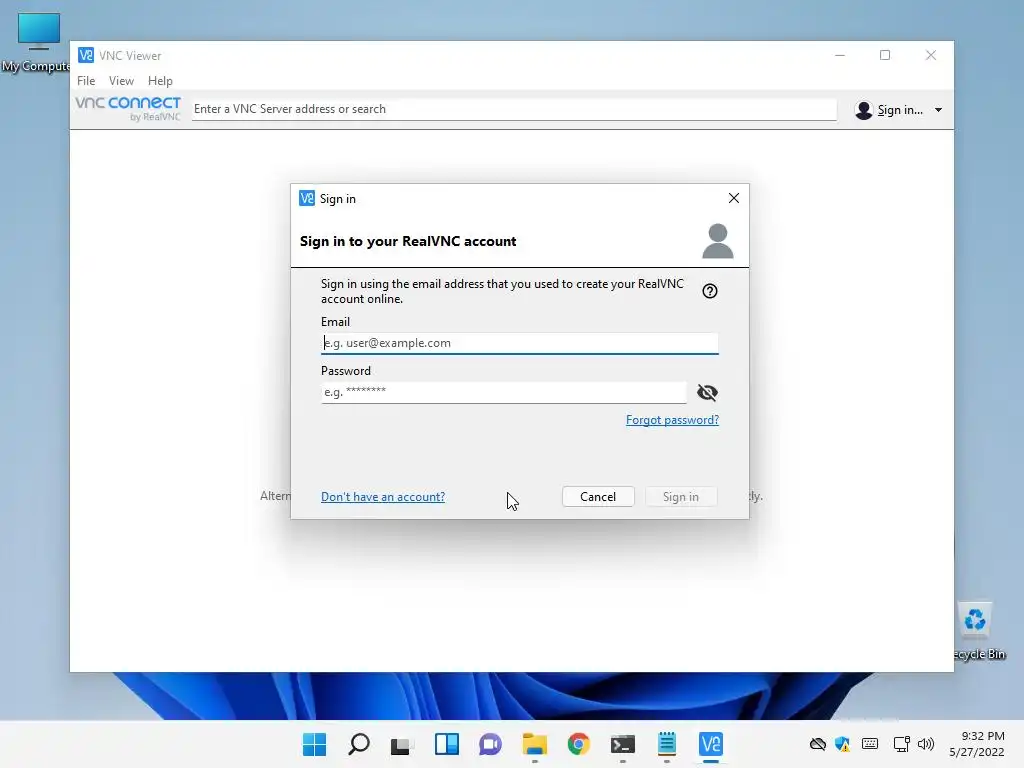Open Task View on the taskbar
1024x768 pixels.
(x=402, y=744)
